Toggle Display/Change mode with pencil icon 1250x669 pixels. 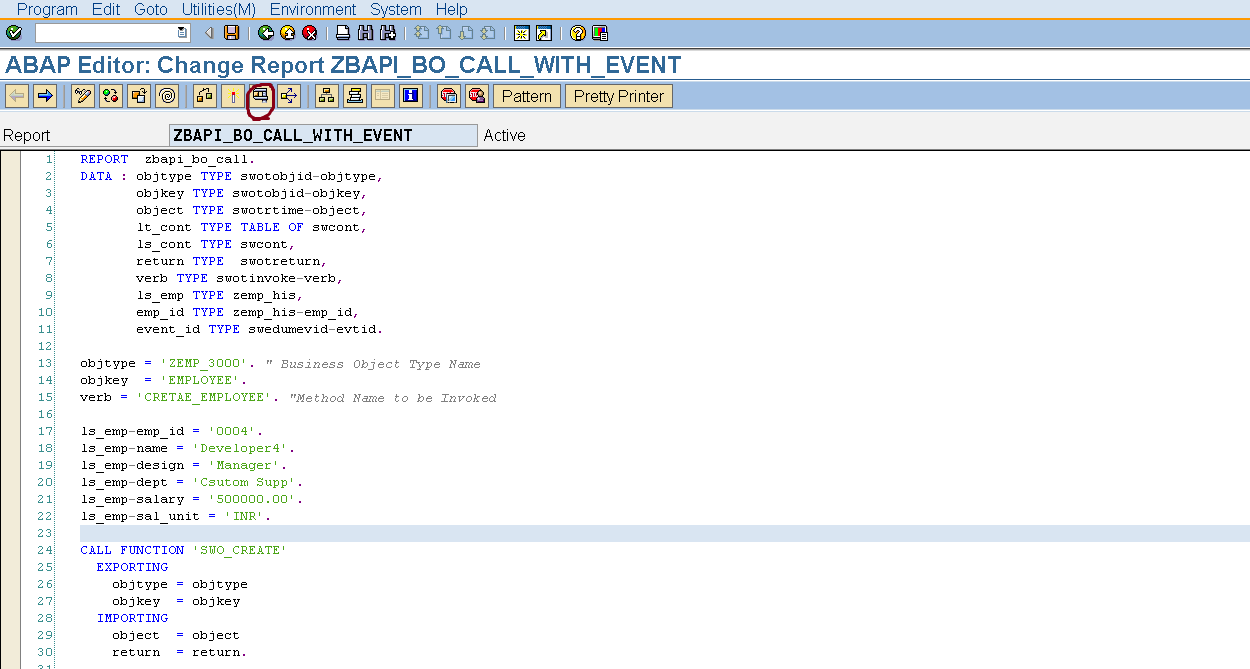pos(83,96)
